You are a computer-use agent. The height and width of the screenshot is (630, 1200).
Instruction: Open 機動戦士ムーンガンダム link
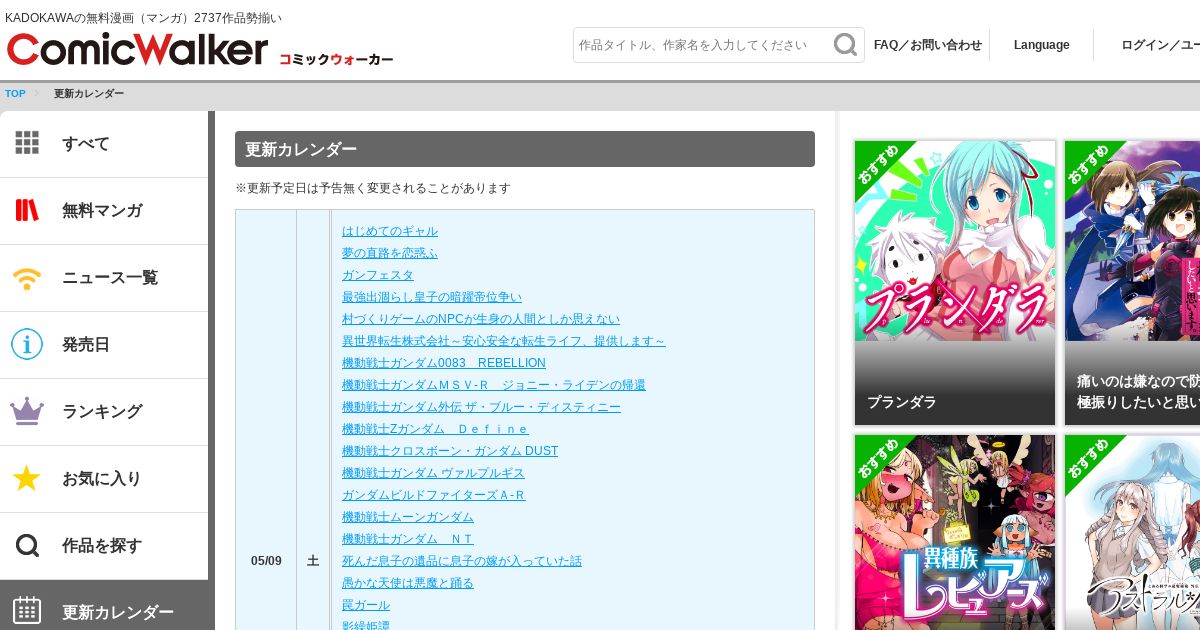pos(408,517)
